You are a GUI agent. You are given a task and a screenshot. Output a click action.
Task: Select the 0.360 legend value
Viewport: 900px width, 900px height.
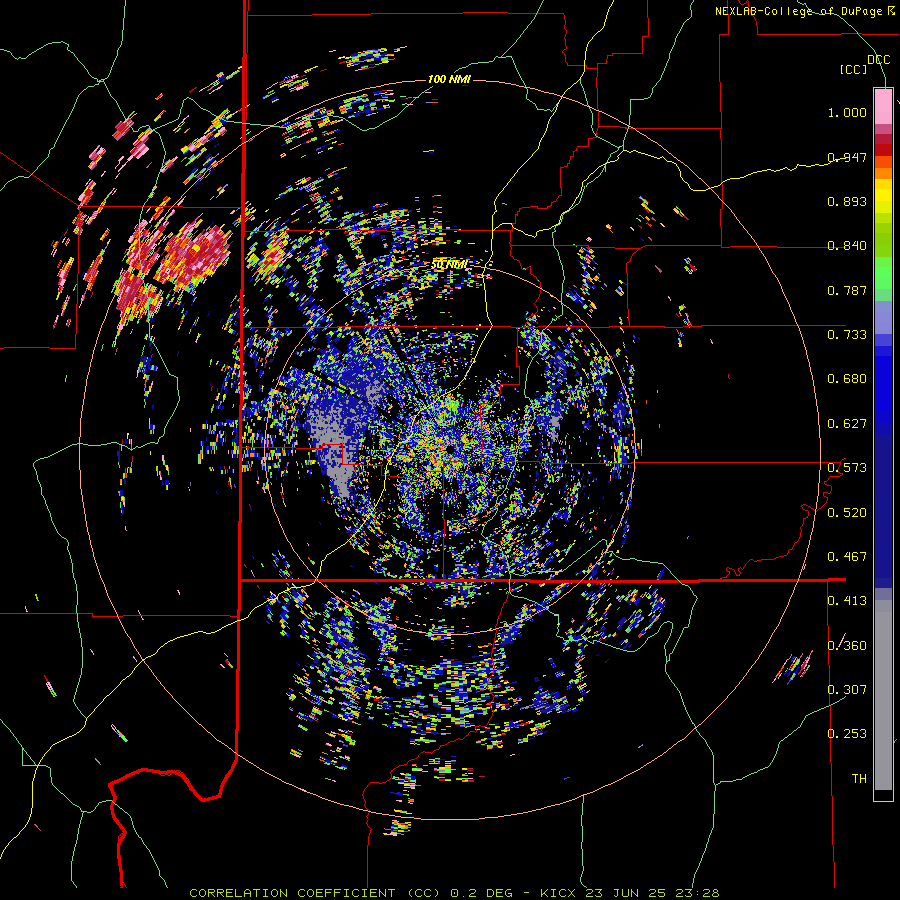pos(847,646)
